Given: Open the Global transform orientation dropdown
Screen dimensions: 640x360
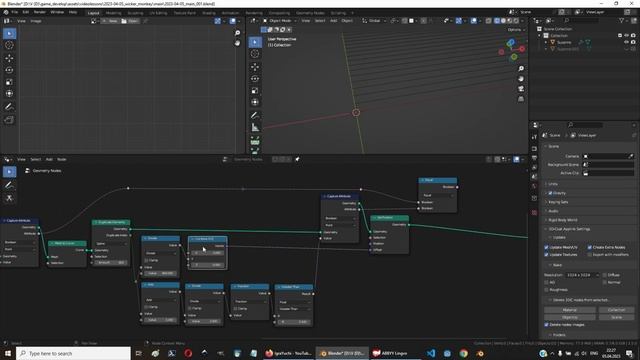Looking at the screenshot, I should (374, 20).
